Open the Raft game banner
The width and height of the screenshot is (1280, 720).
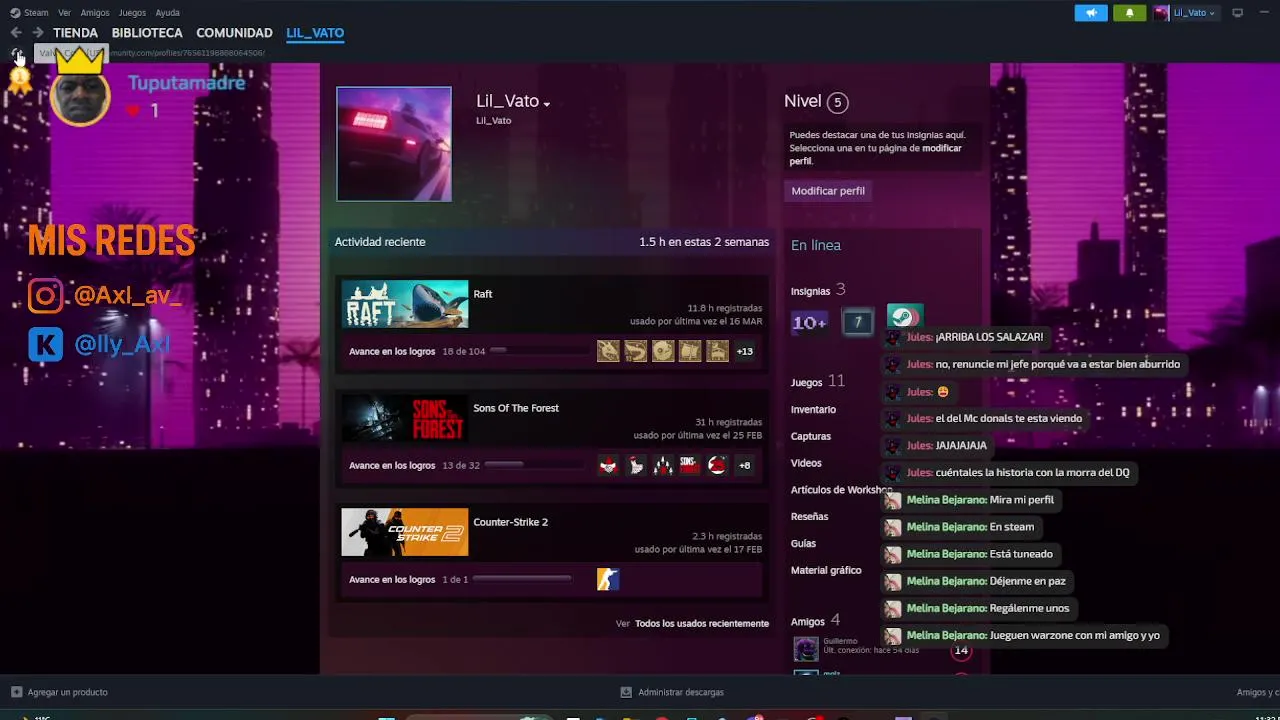click(405, 304)
